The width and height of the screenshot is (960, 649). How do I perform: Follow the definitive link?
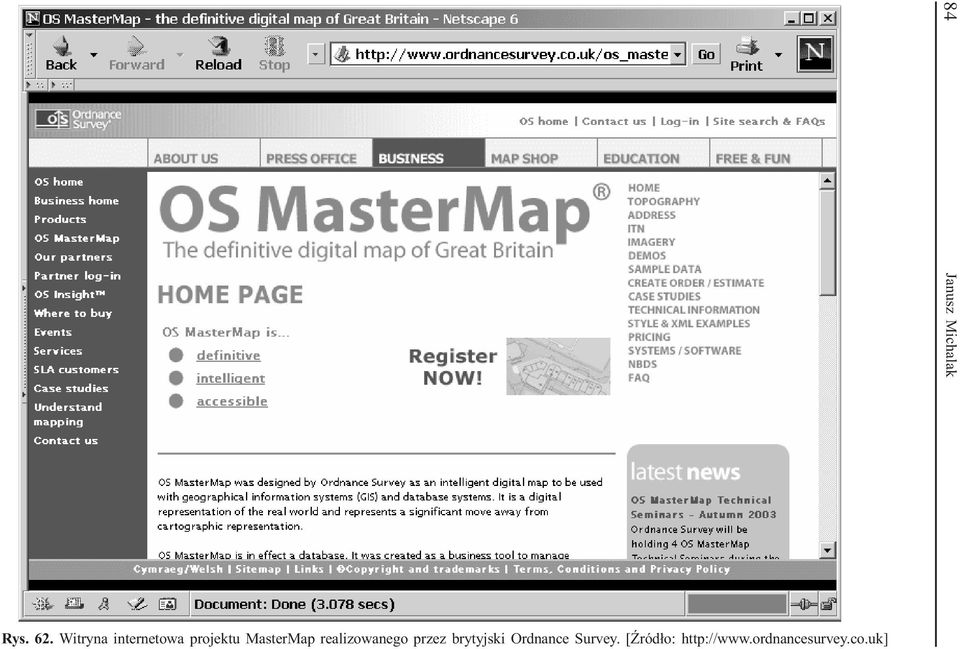pos(228,355)
